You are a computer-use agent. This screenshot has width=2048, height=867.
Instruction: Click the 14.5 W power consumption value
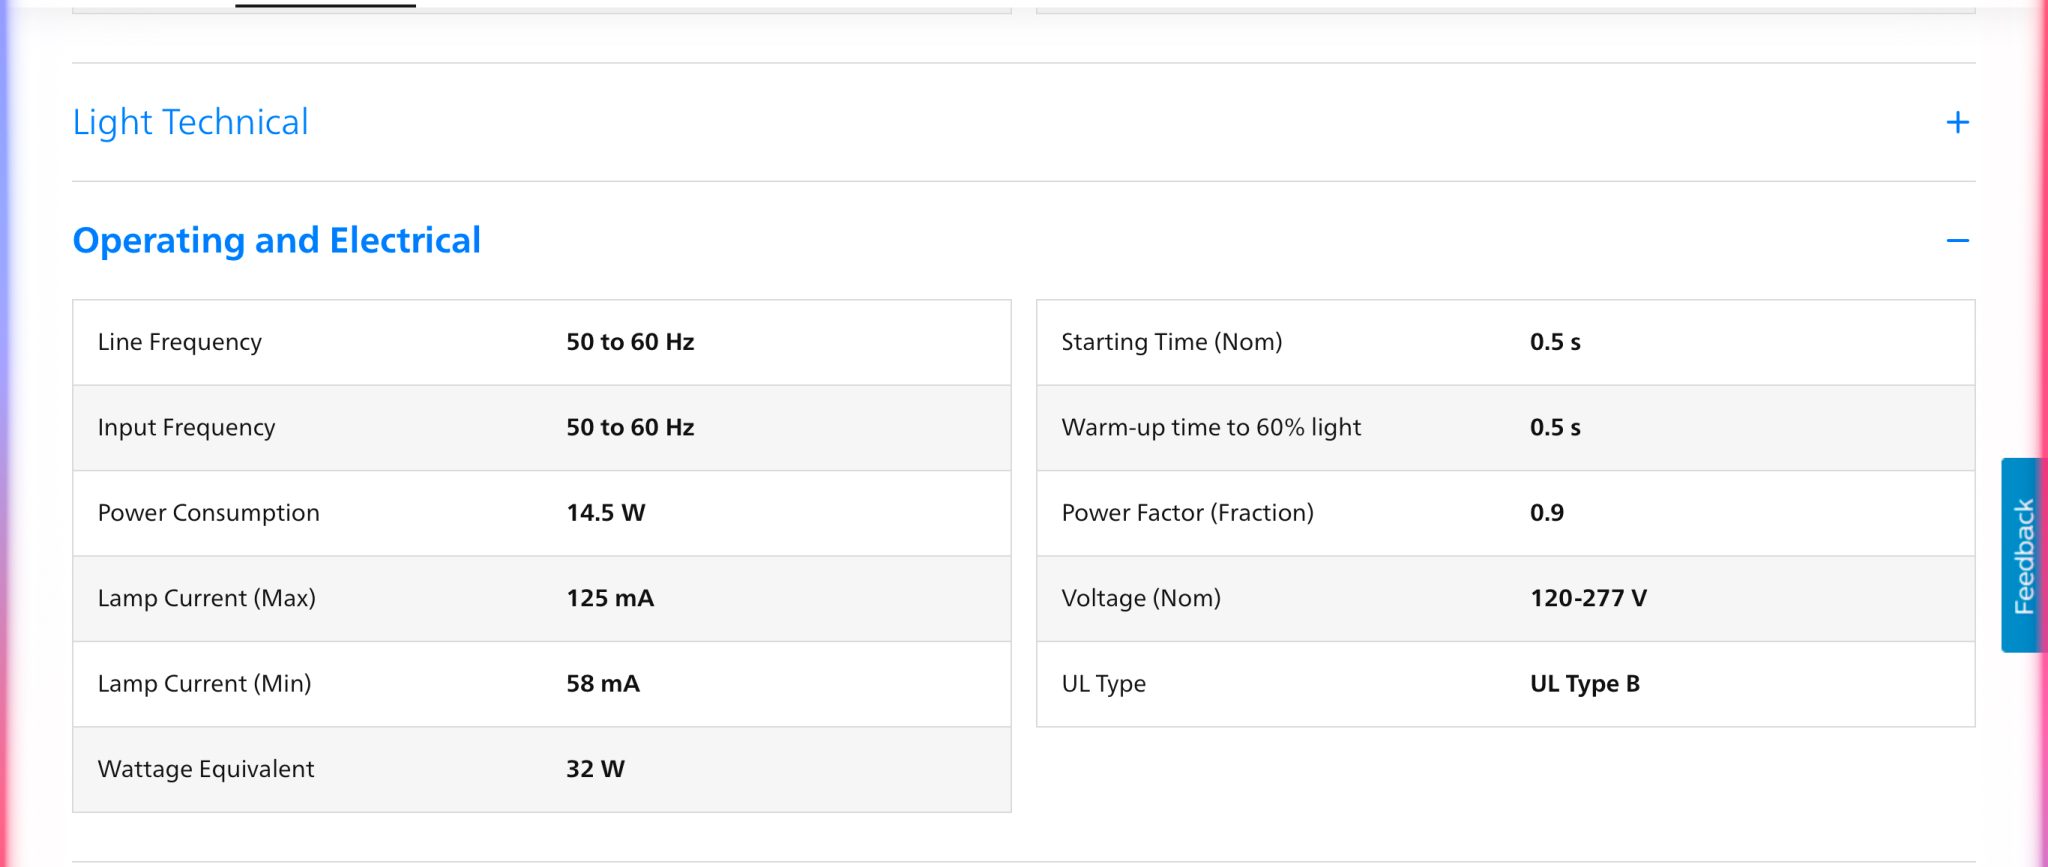[x=605, y=513]
